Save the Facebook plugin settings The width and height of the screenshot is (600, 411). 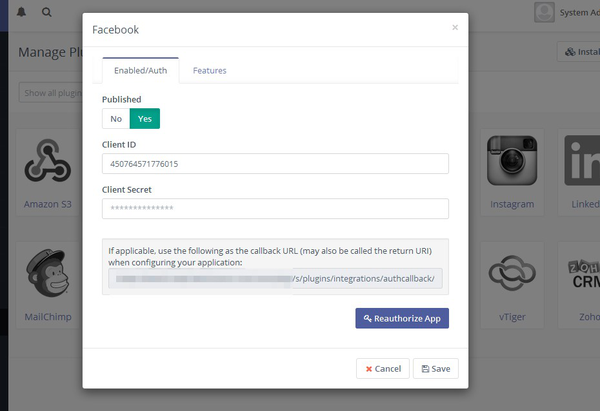(435, 369)
